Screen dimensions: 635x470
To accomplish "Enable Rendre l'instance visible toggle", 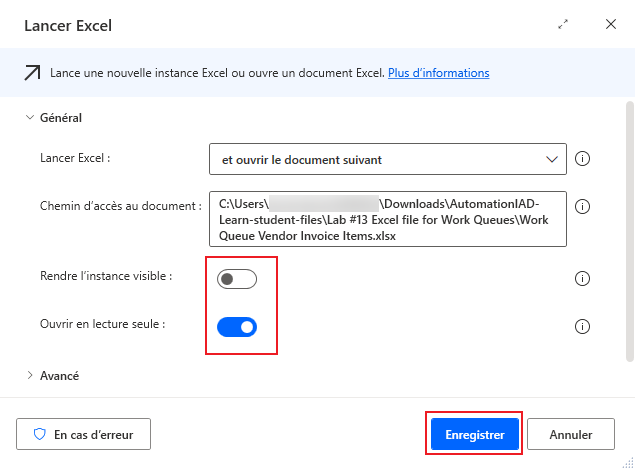I will pyautogui.click(x=237, y=279).
